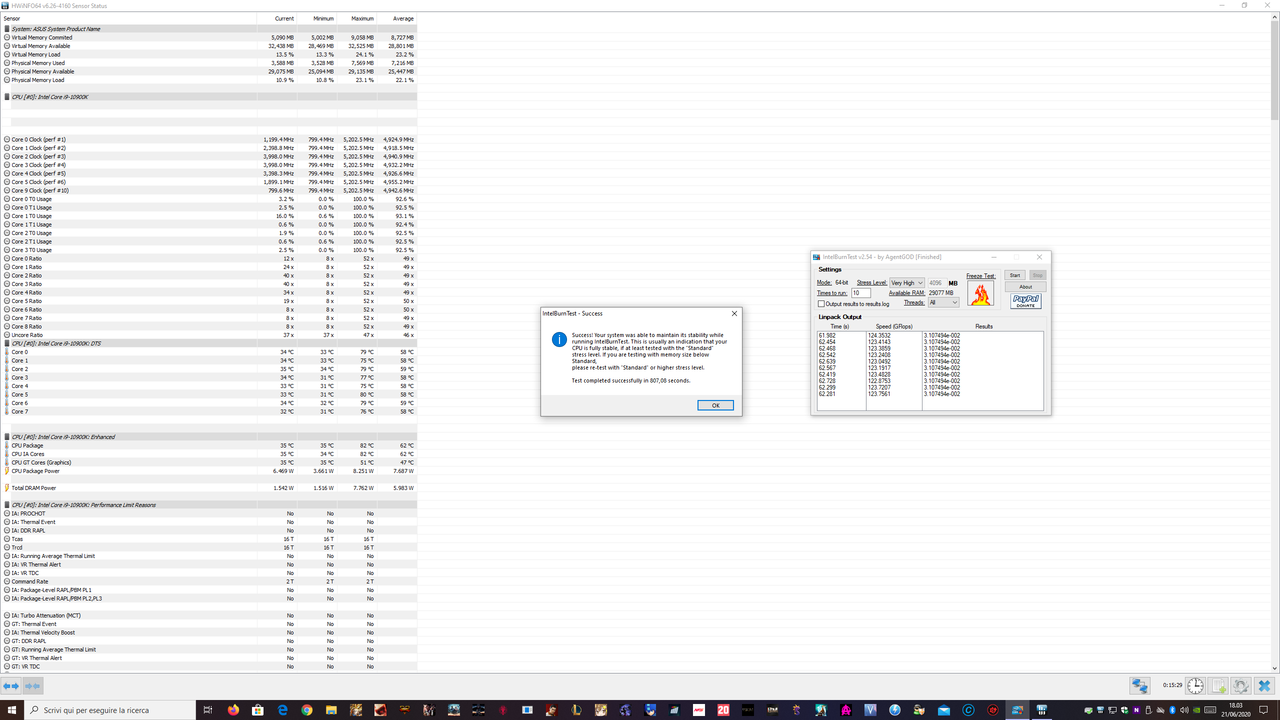The width and height of the screenshot is (1280, 720).
Task: Click OK in the IntelBurnTest Success dialog
Action: point(714,405)
